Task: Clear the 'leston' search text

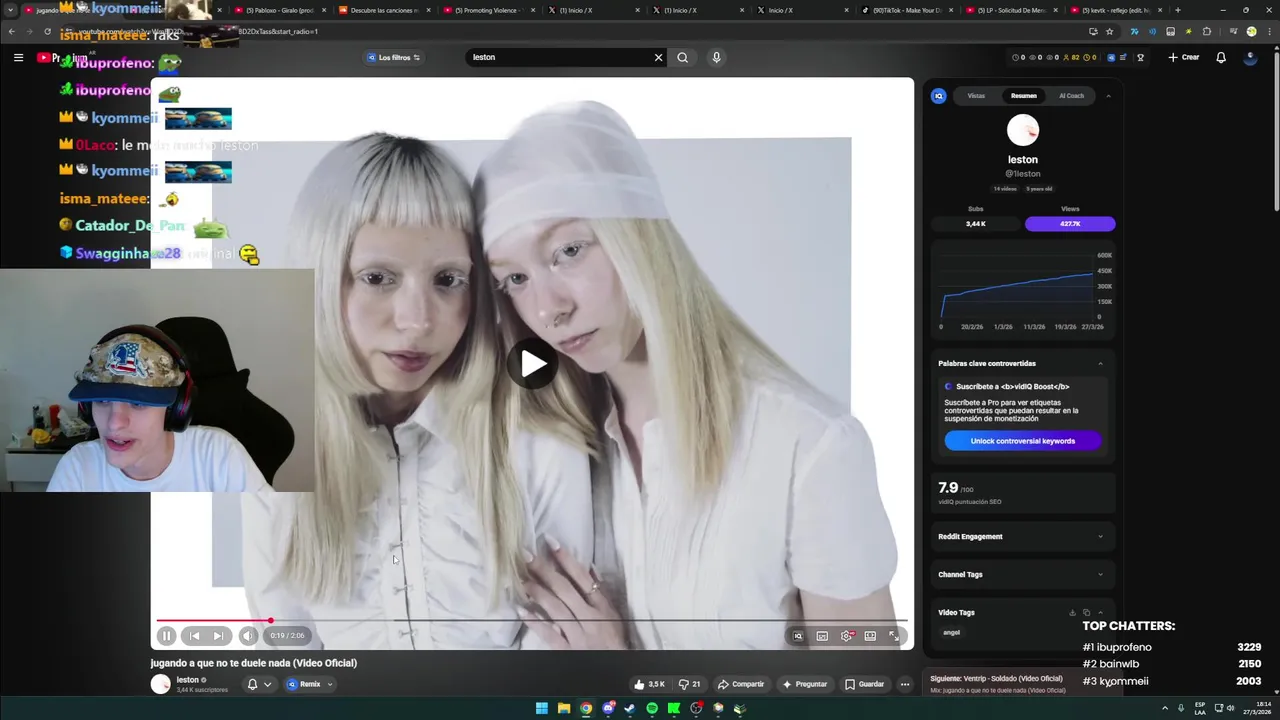Action: pos(658,57)
